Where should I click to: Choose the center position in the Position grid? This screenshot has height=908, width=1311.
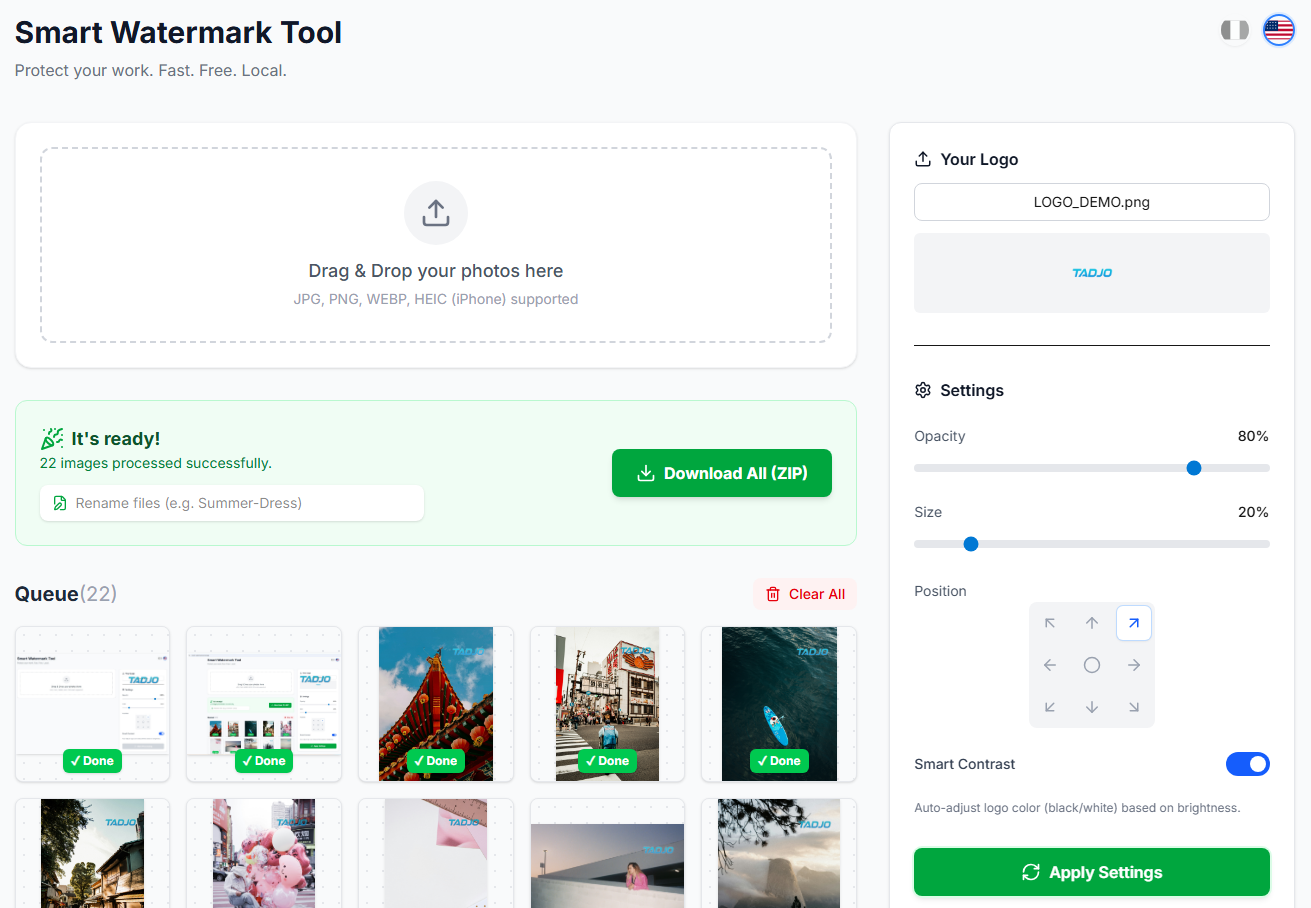click(x=1091, y=664)
